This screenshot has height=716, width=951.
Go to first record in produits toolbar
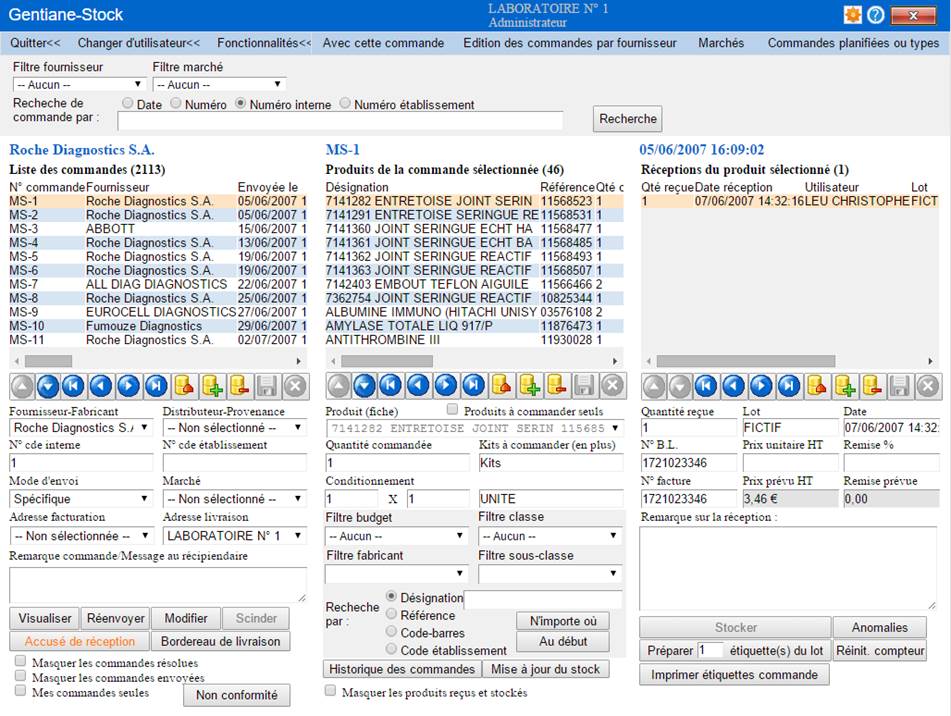pyautogui.click(x=391, y=386)
